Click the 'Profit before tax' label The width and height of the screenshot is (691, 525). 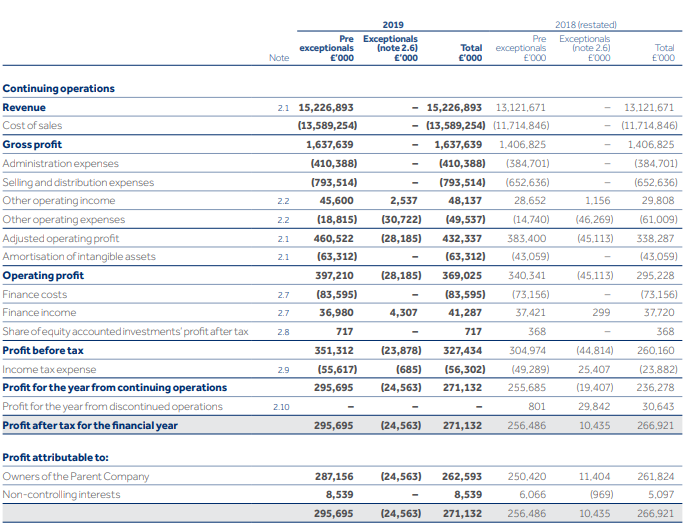tap(43, 350)
